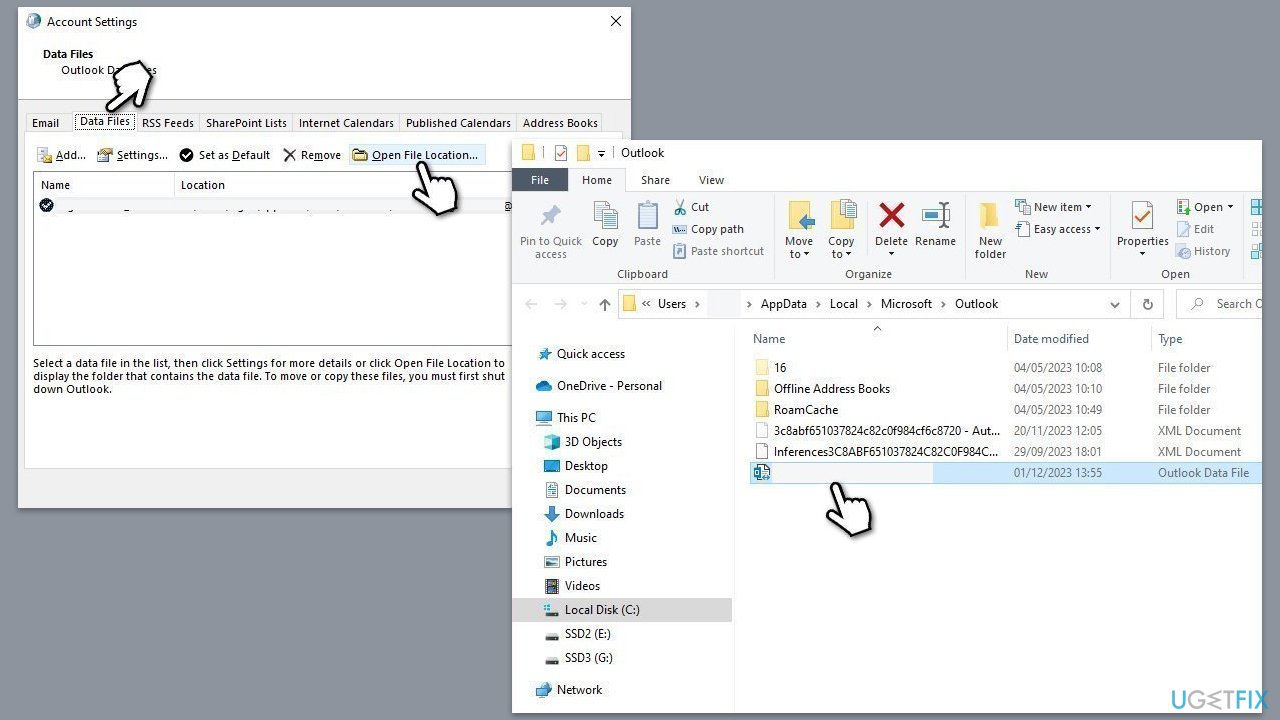Click Local in the address path

(844, 304)
